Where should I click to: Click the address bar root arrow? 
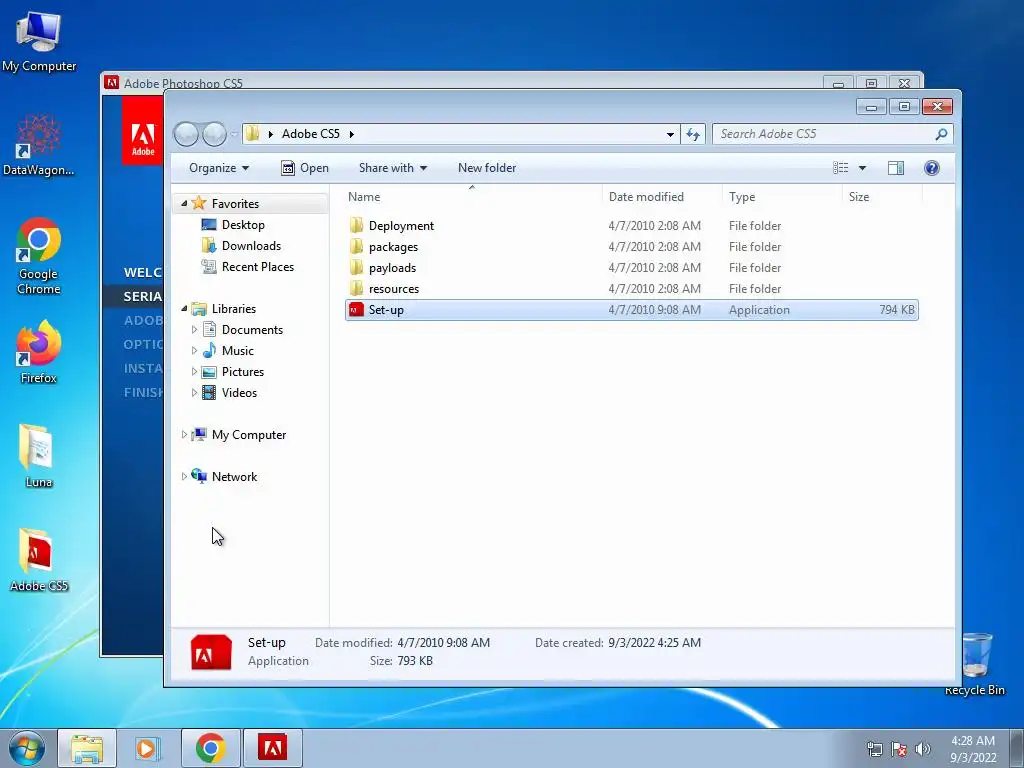tap(270, 134)
